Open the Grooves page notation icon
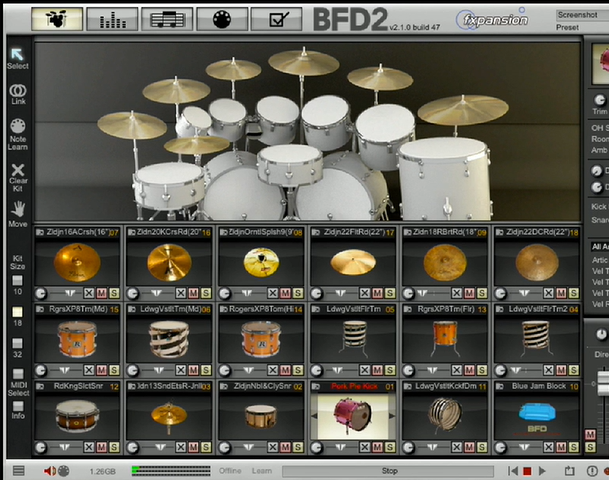The height and width of the screenshot is (480, 609). 167,18
